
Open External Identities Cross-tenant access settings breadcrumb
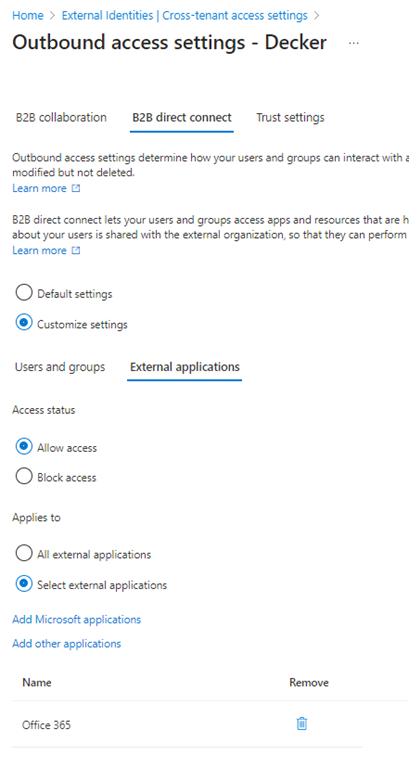185,15
